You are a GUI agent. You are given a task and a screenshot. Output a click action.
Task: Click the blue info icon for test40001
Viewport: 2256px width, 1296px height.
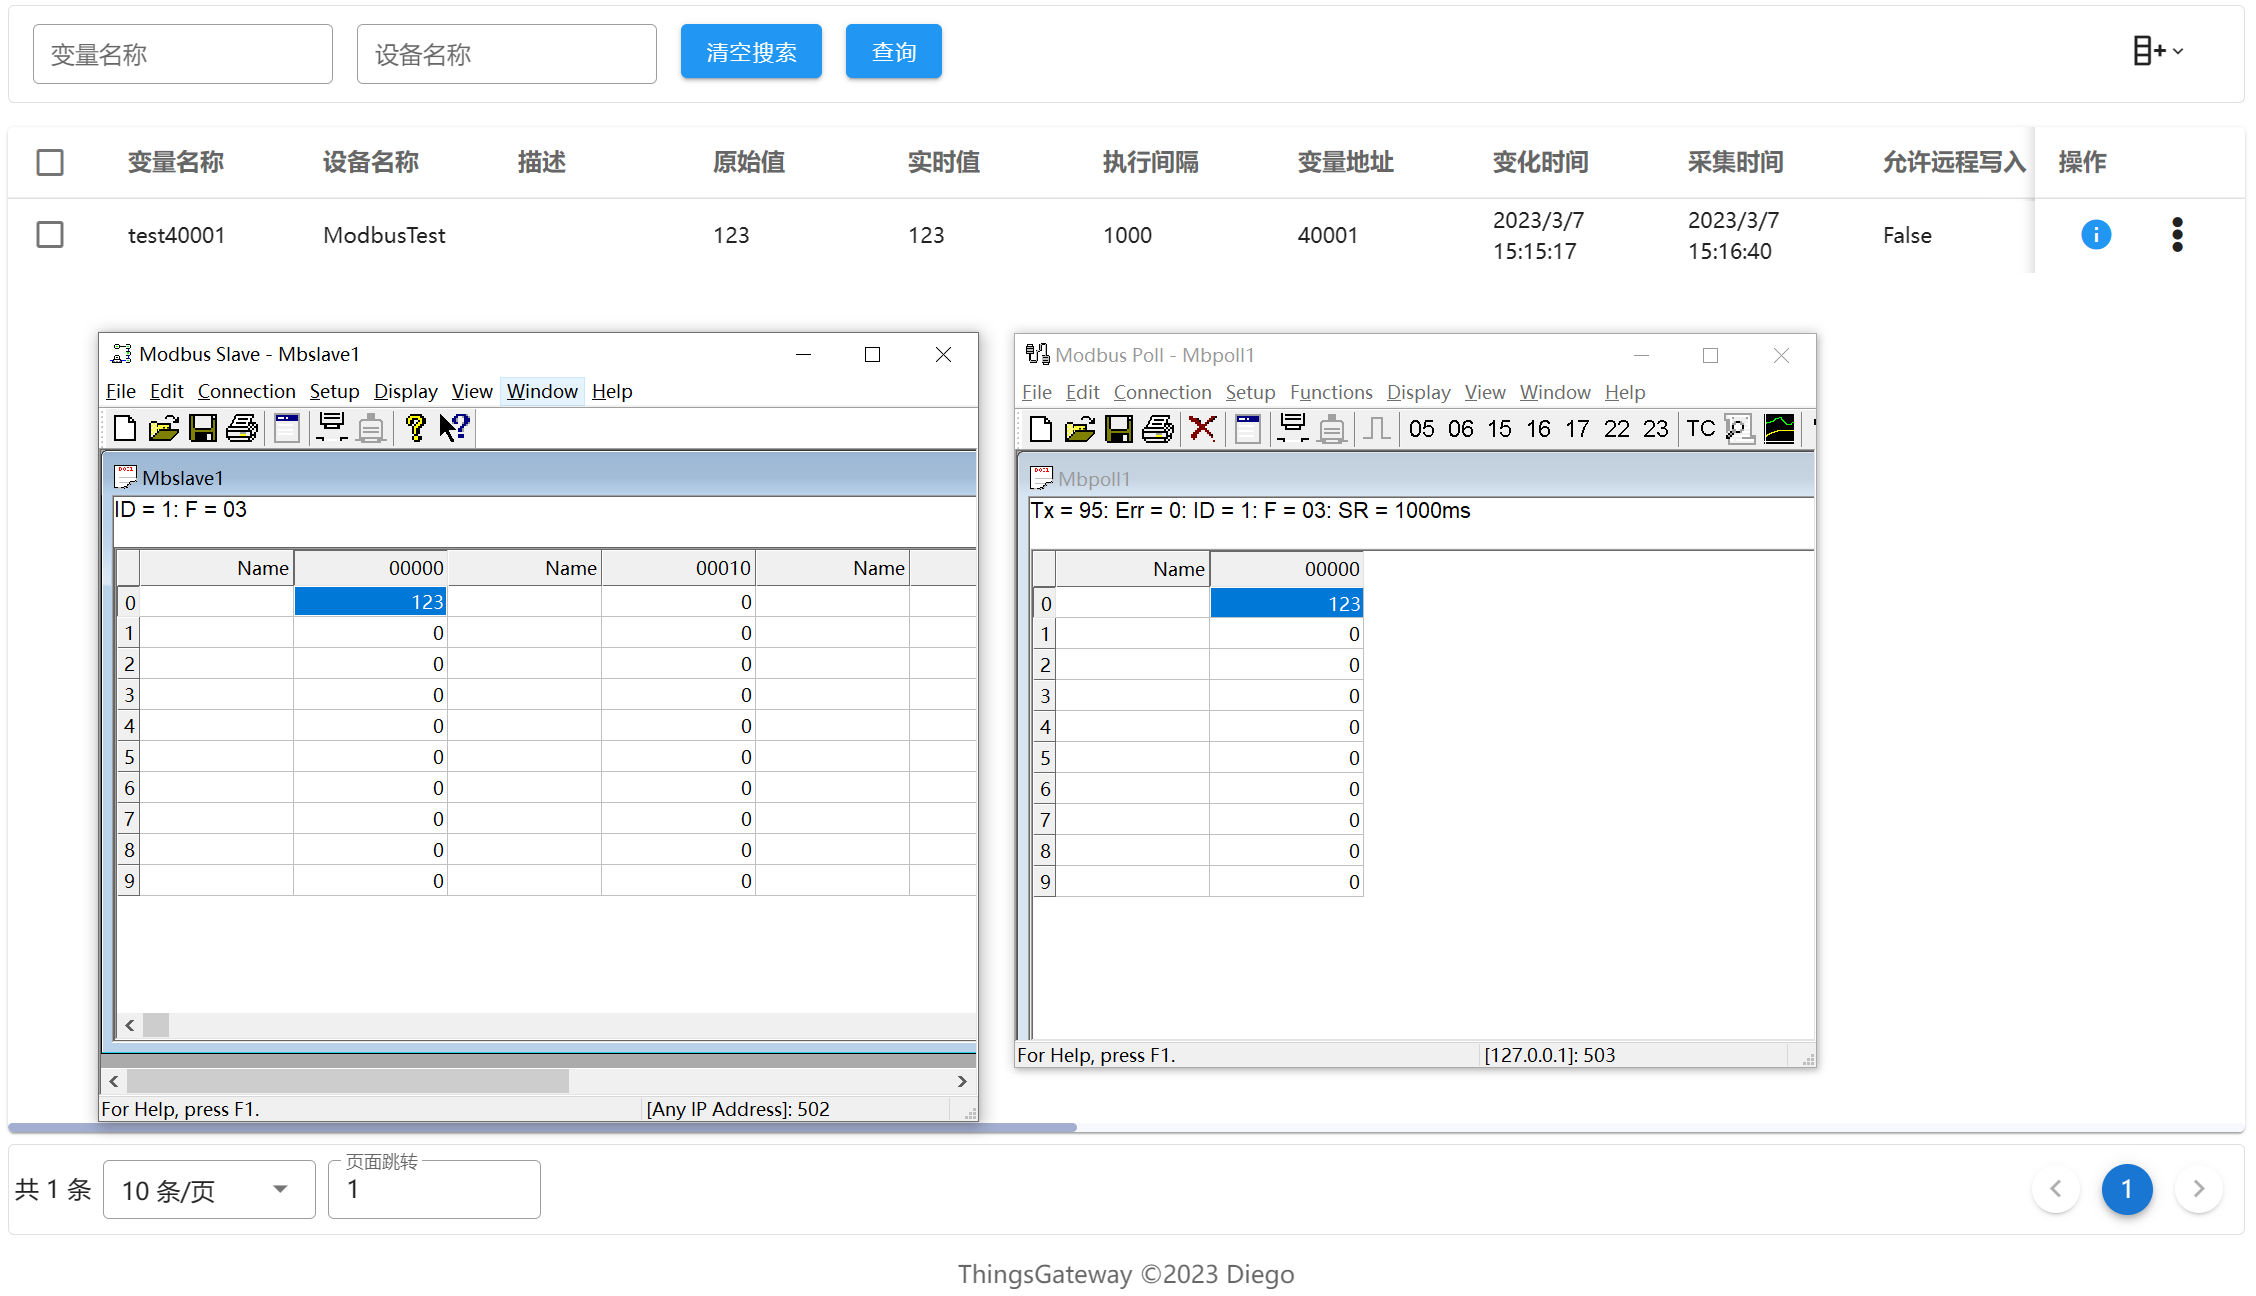pos(2095,235)
